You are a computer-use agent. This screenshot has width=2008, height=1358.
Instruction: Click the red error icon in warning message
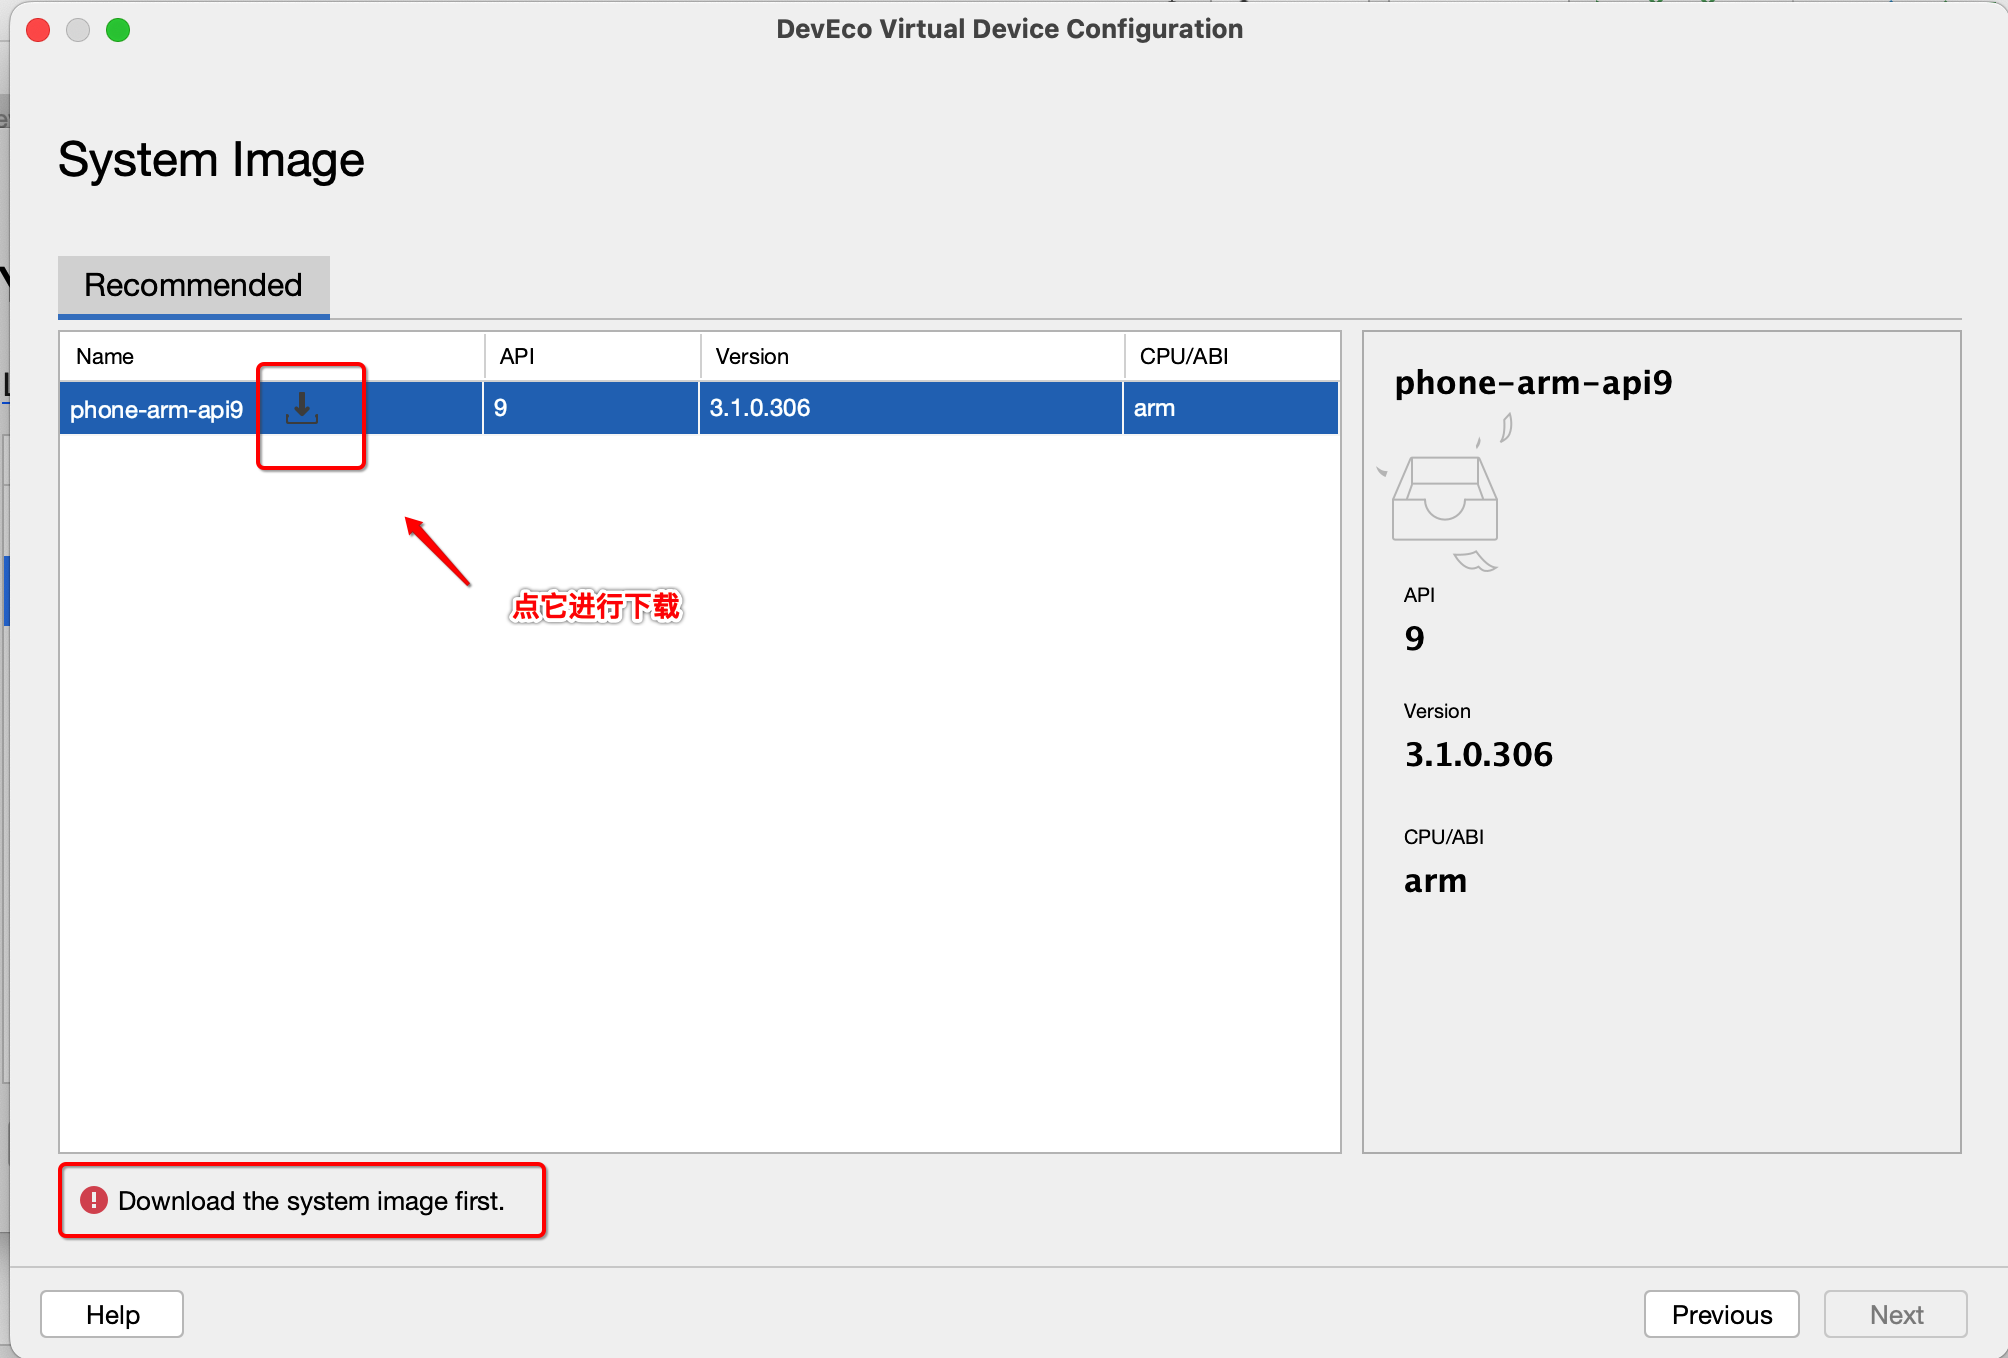tap(94, 1200)
